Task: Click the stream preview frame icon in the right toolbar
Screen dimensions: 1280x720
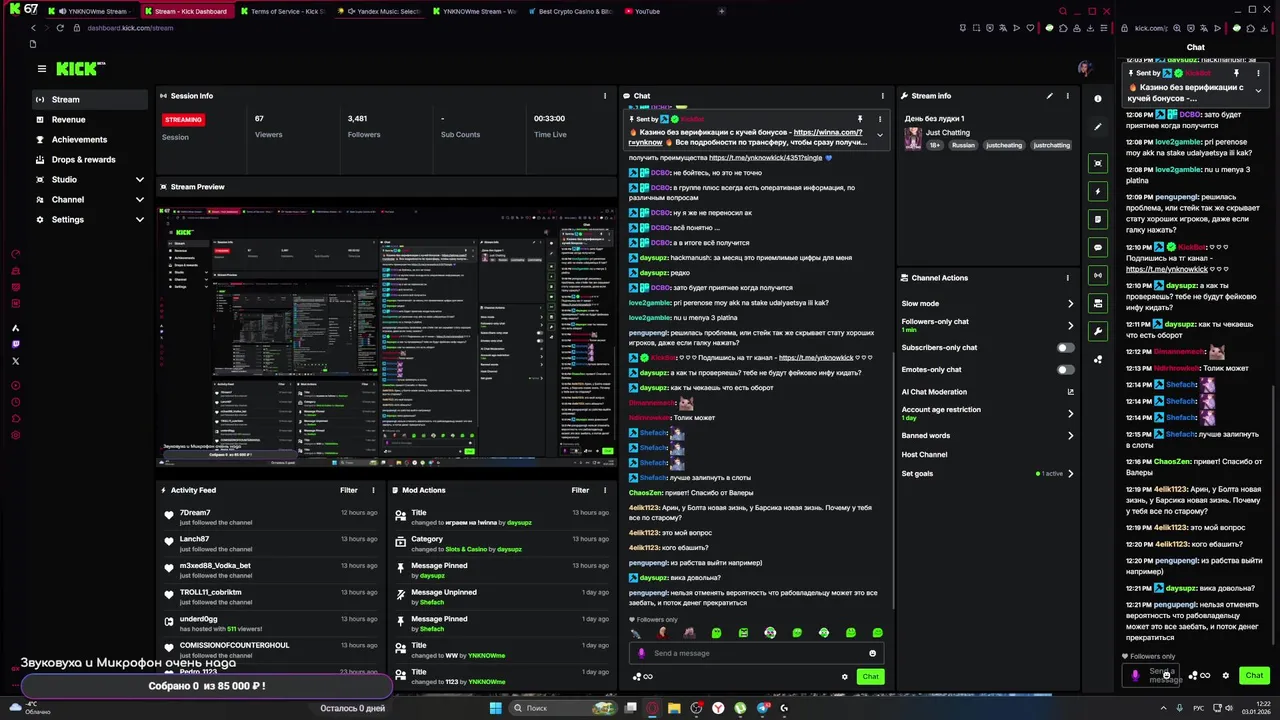Action: click(1098, 163)
